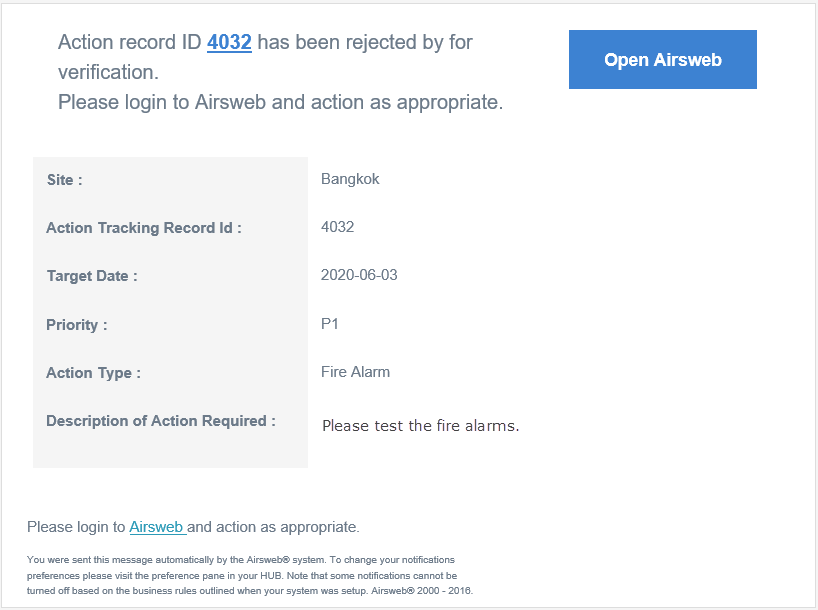
Task: Click the Description of Action Required label
Action: (x=161, y=421)
